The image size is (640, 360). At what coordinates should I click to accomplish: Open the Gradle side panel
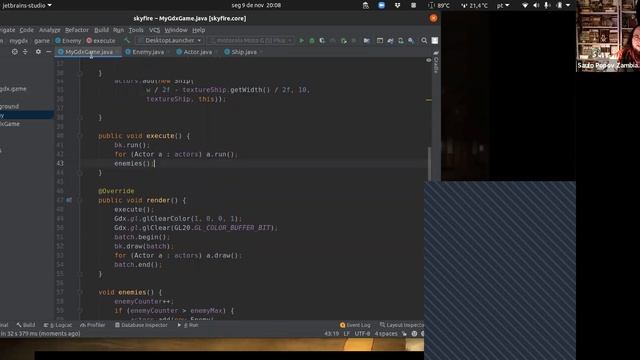point(436,62)
